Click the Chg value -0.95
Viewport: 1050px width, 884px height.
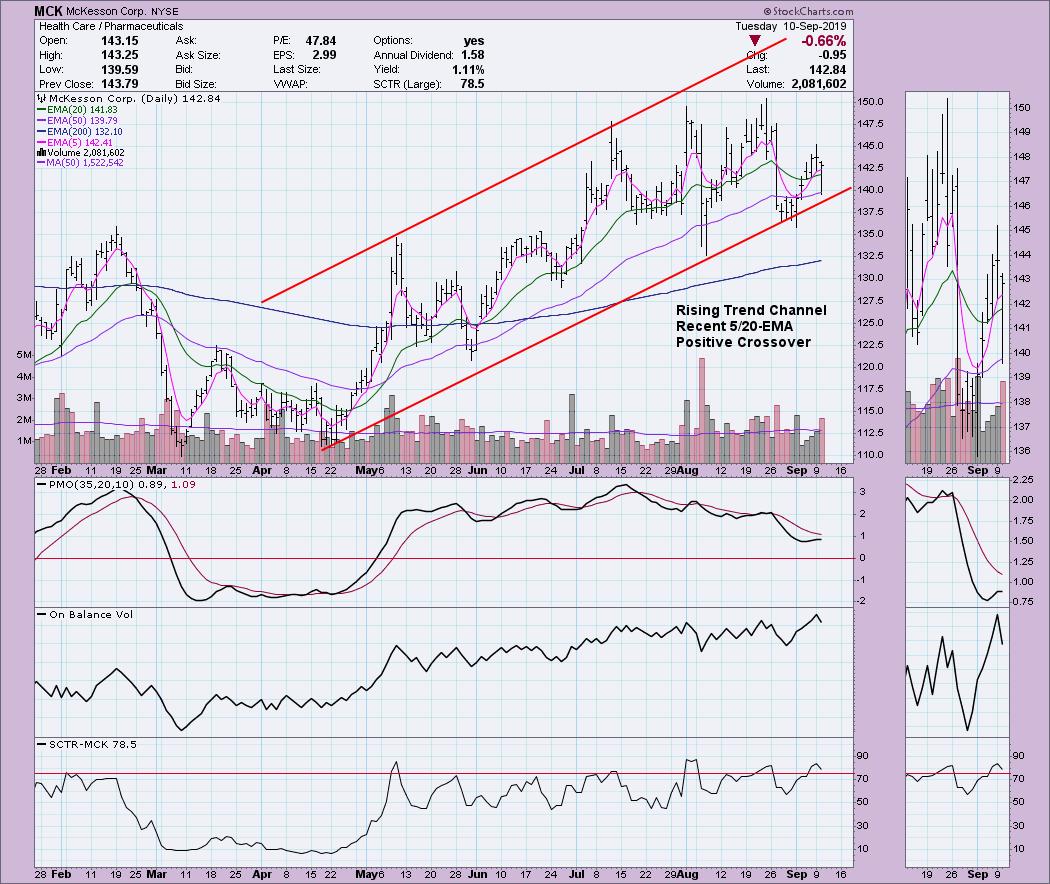pos(832,55)
